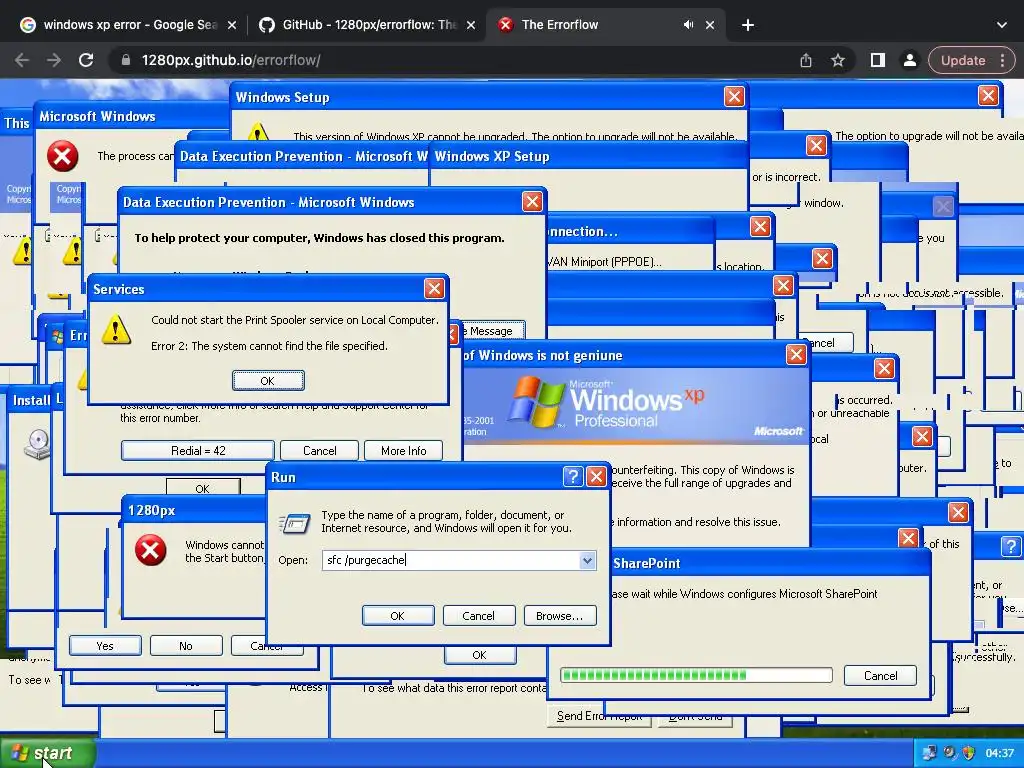
Task: Reload the Errorflow page
Action: click(86, 60)
